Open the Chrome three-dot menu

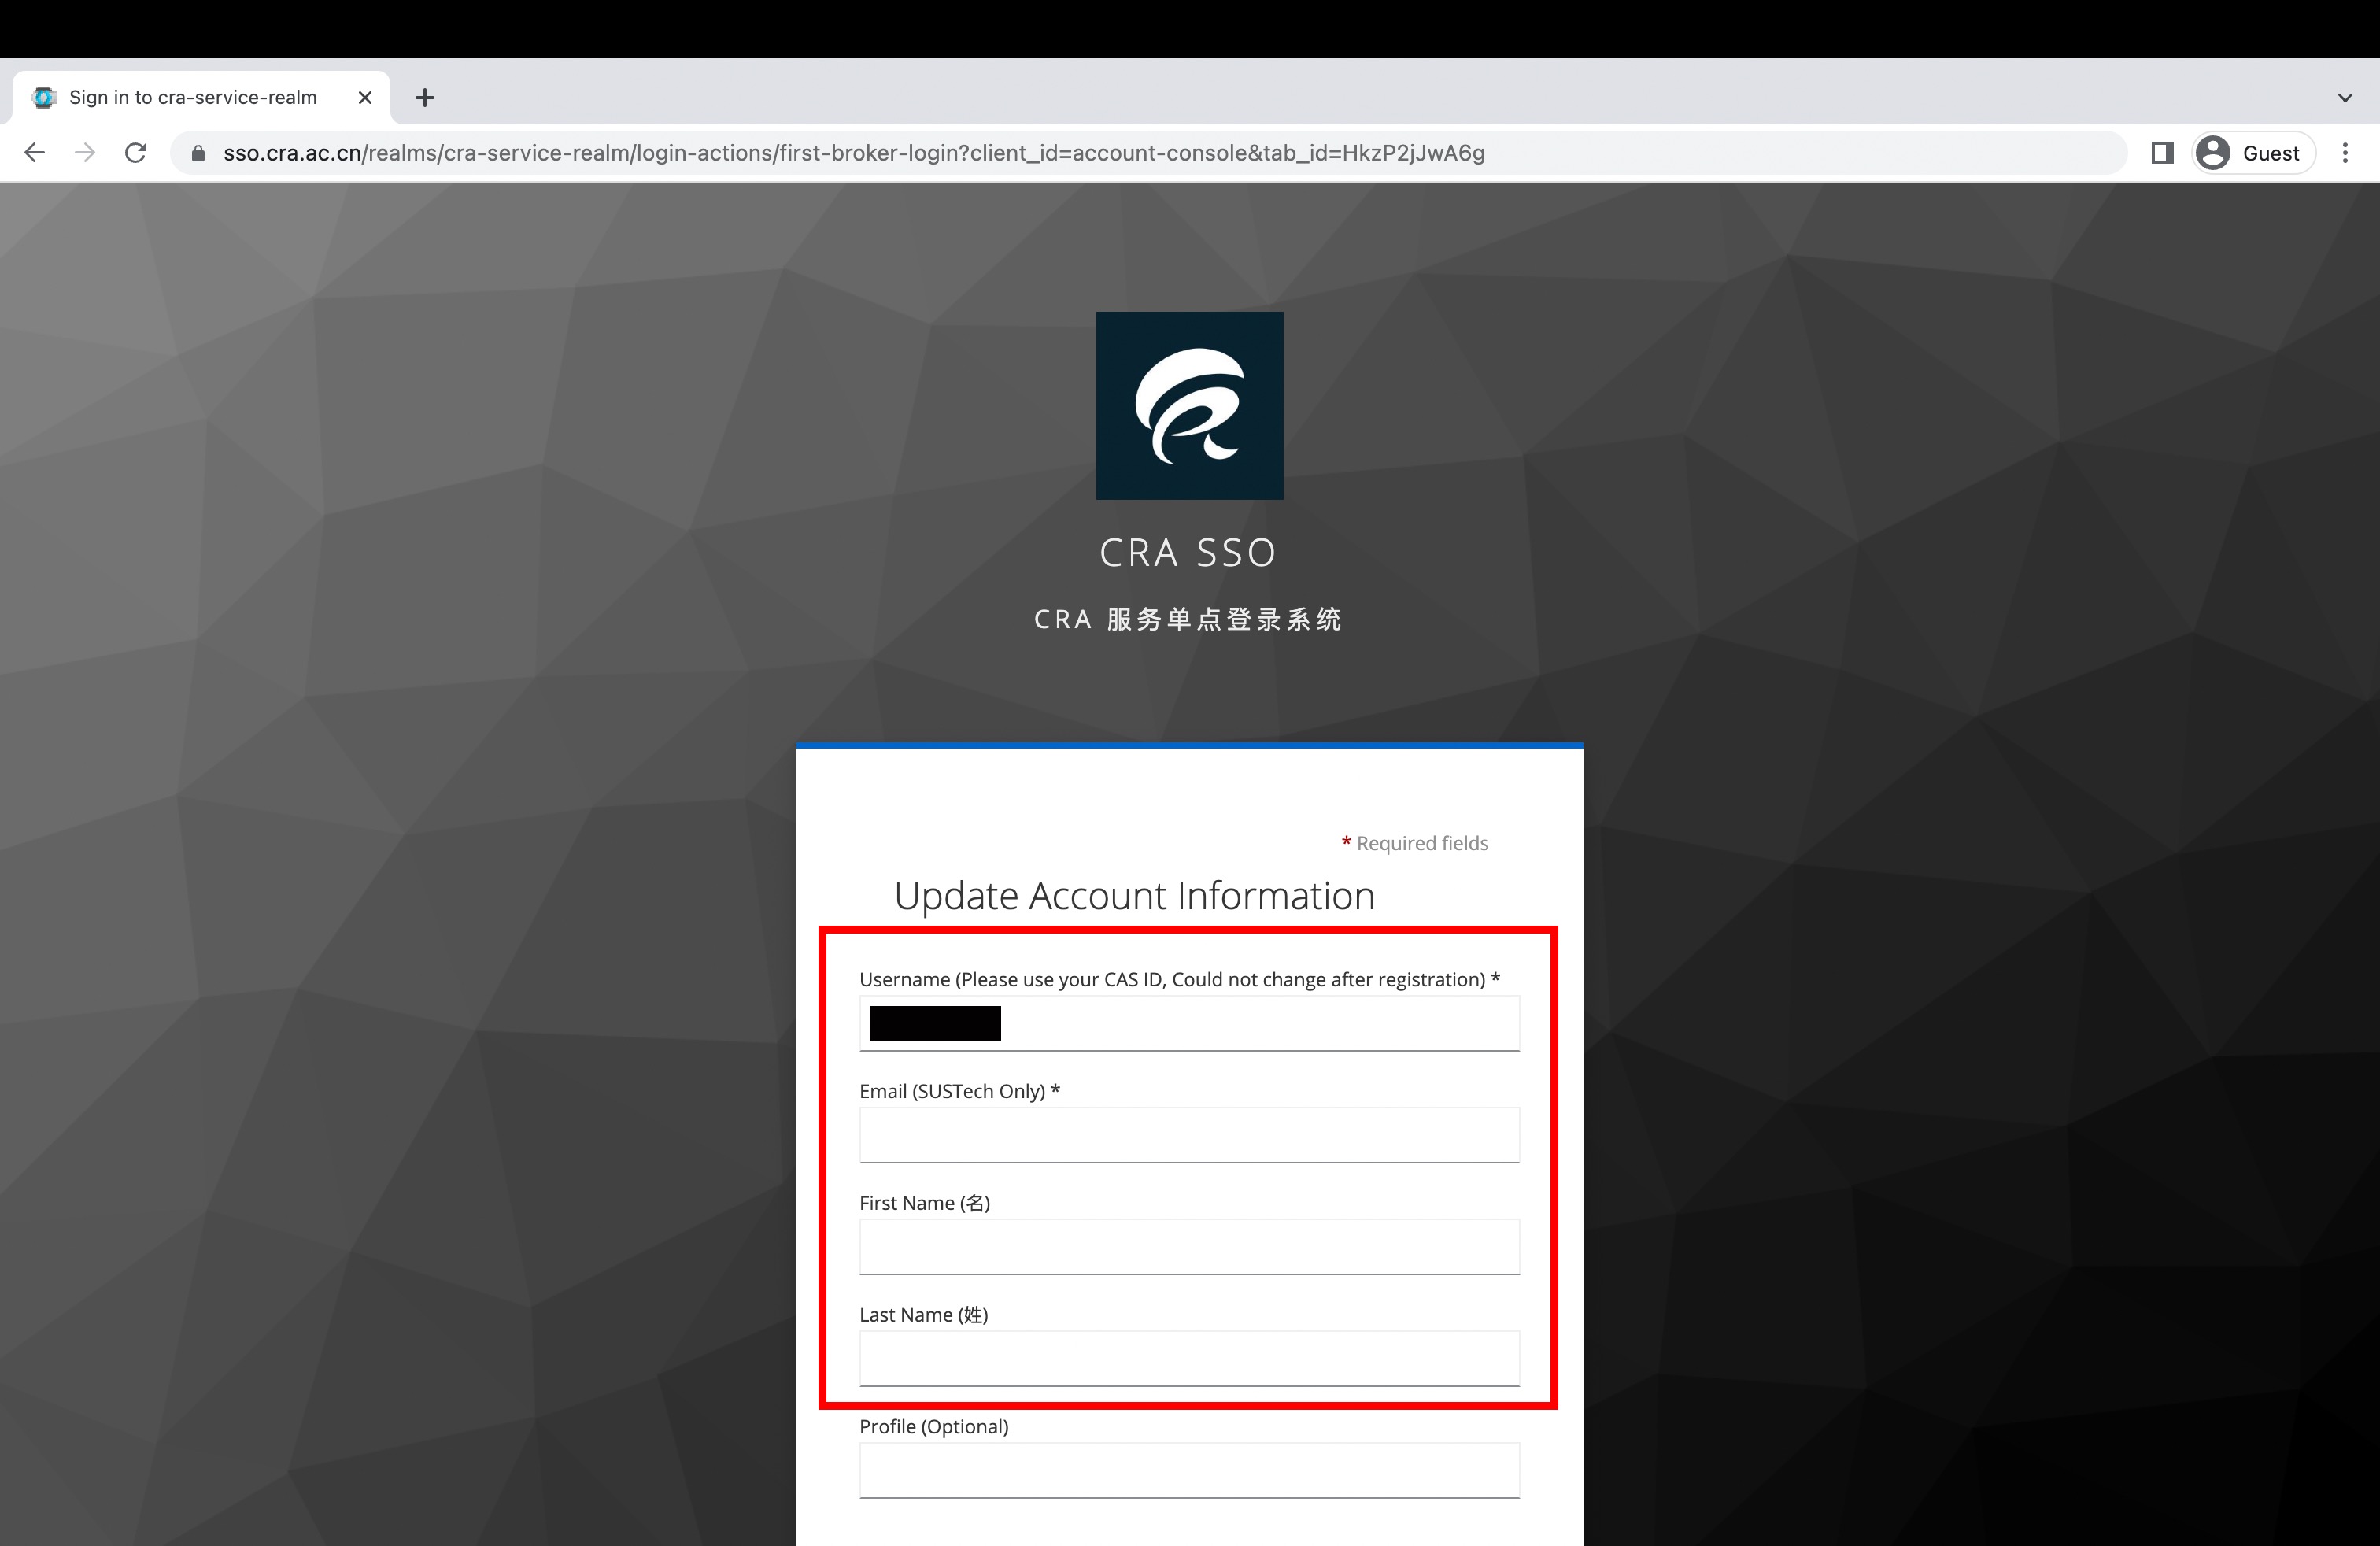point(2345,152)
